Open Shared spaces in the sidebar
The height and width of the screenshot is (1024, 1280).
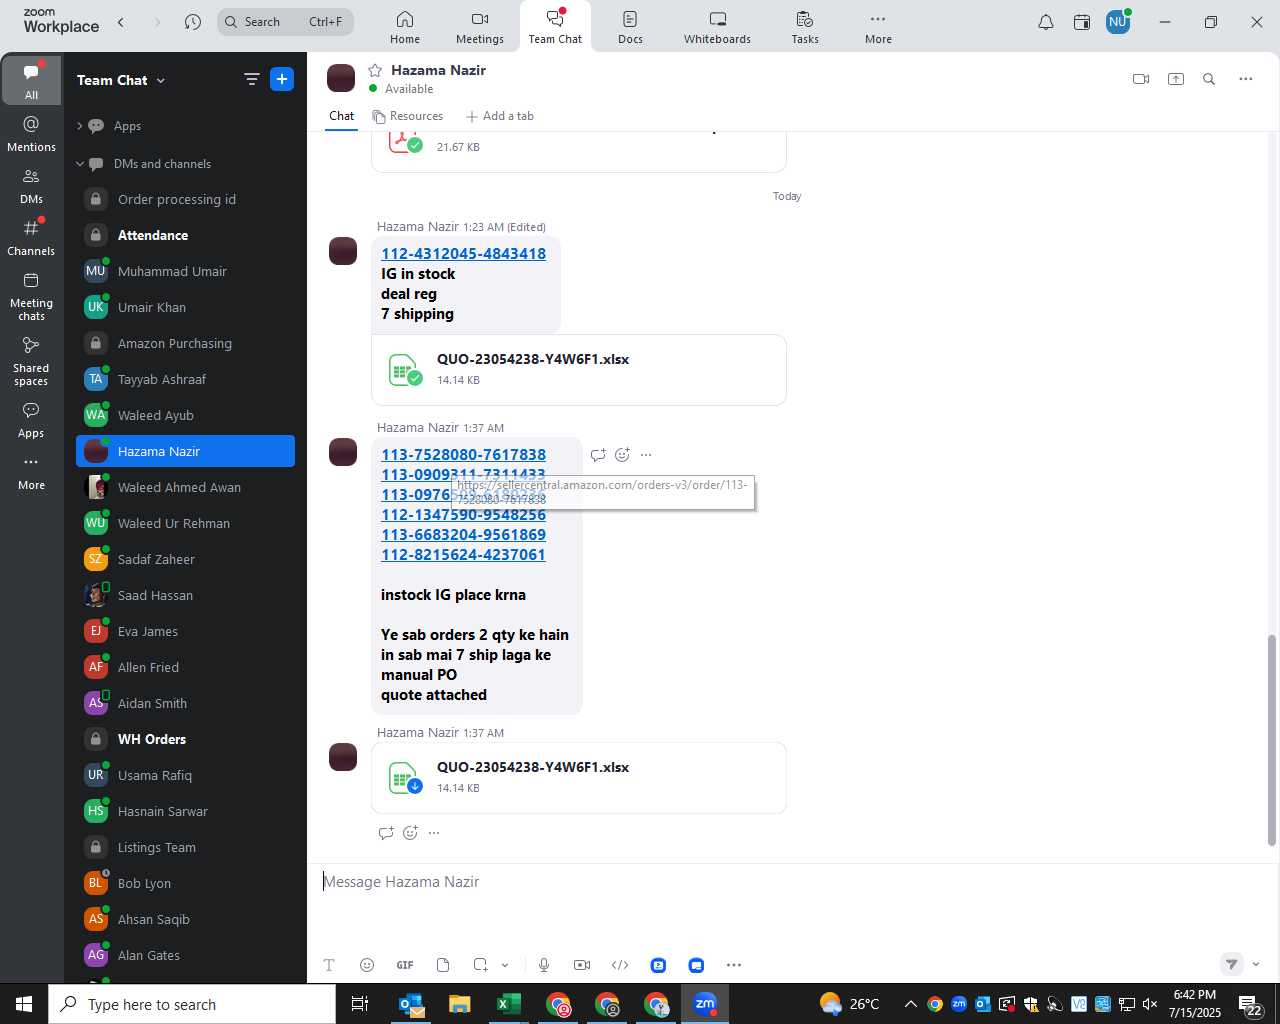click(x=31, y=361)
